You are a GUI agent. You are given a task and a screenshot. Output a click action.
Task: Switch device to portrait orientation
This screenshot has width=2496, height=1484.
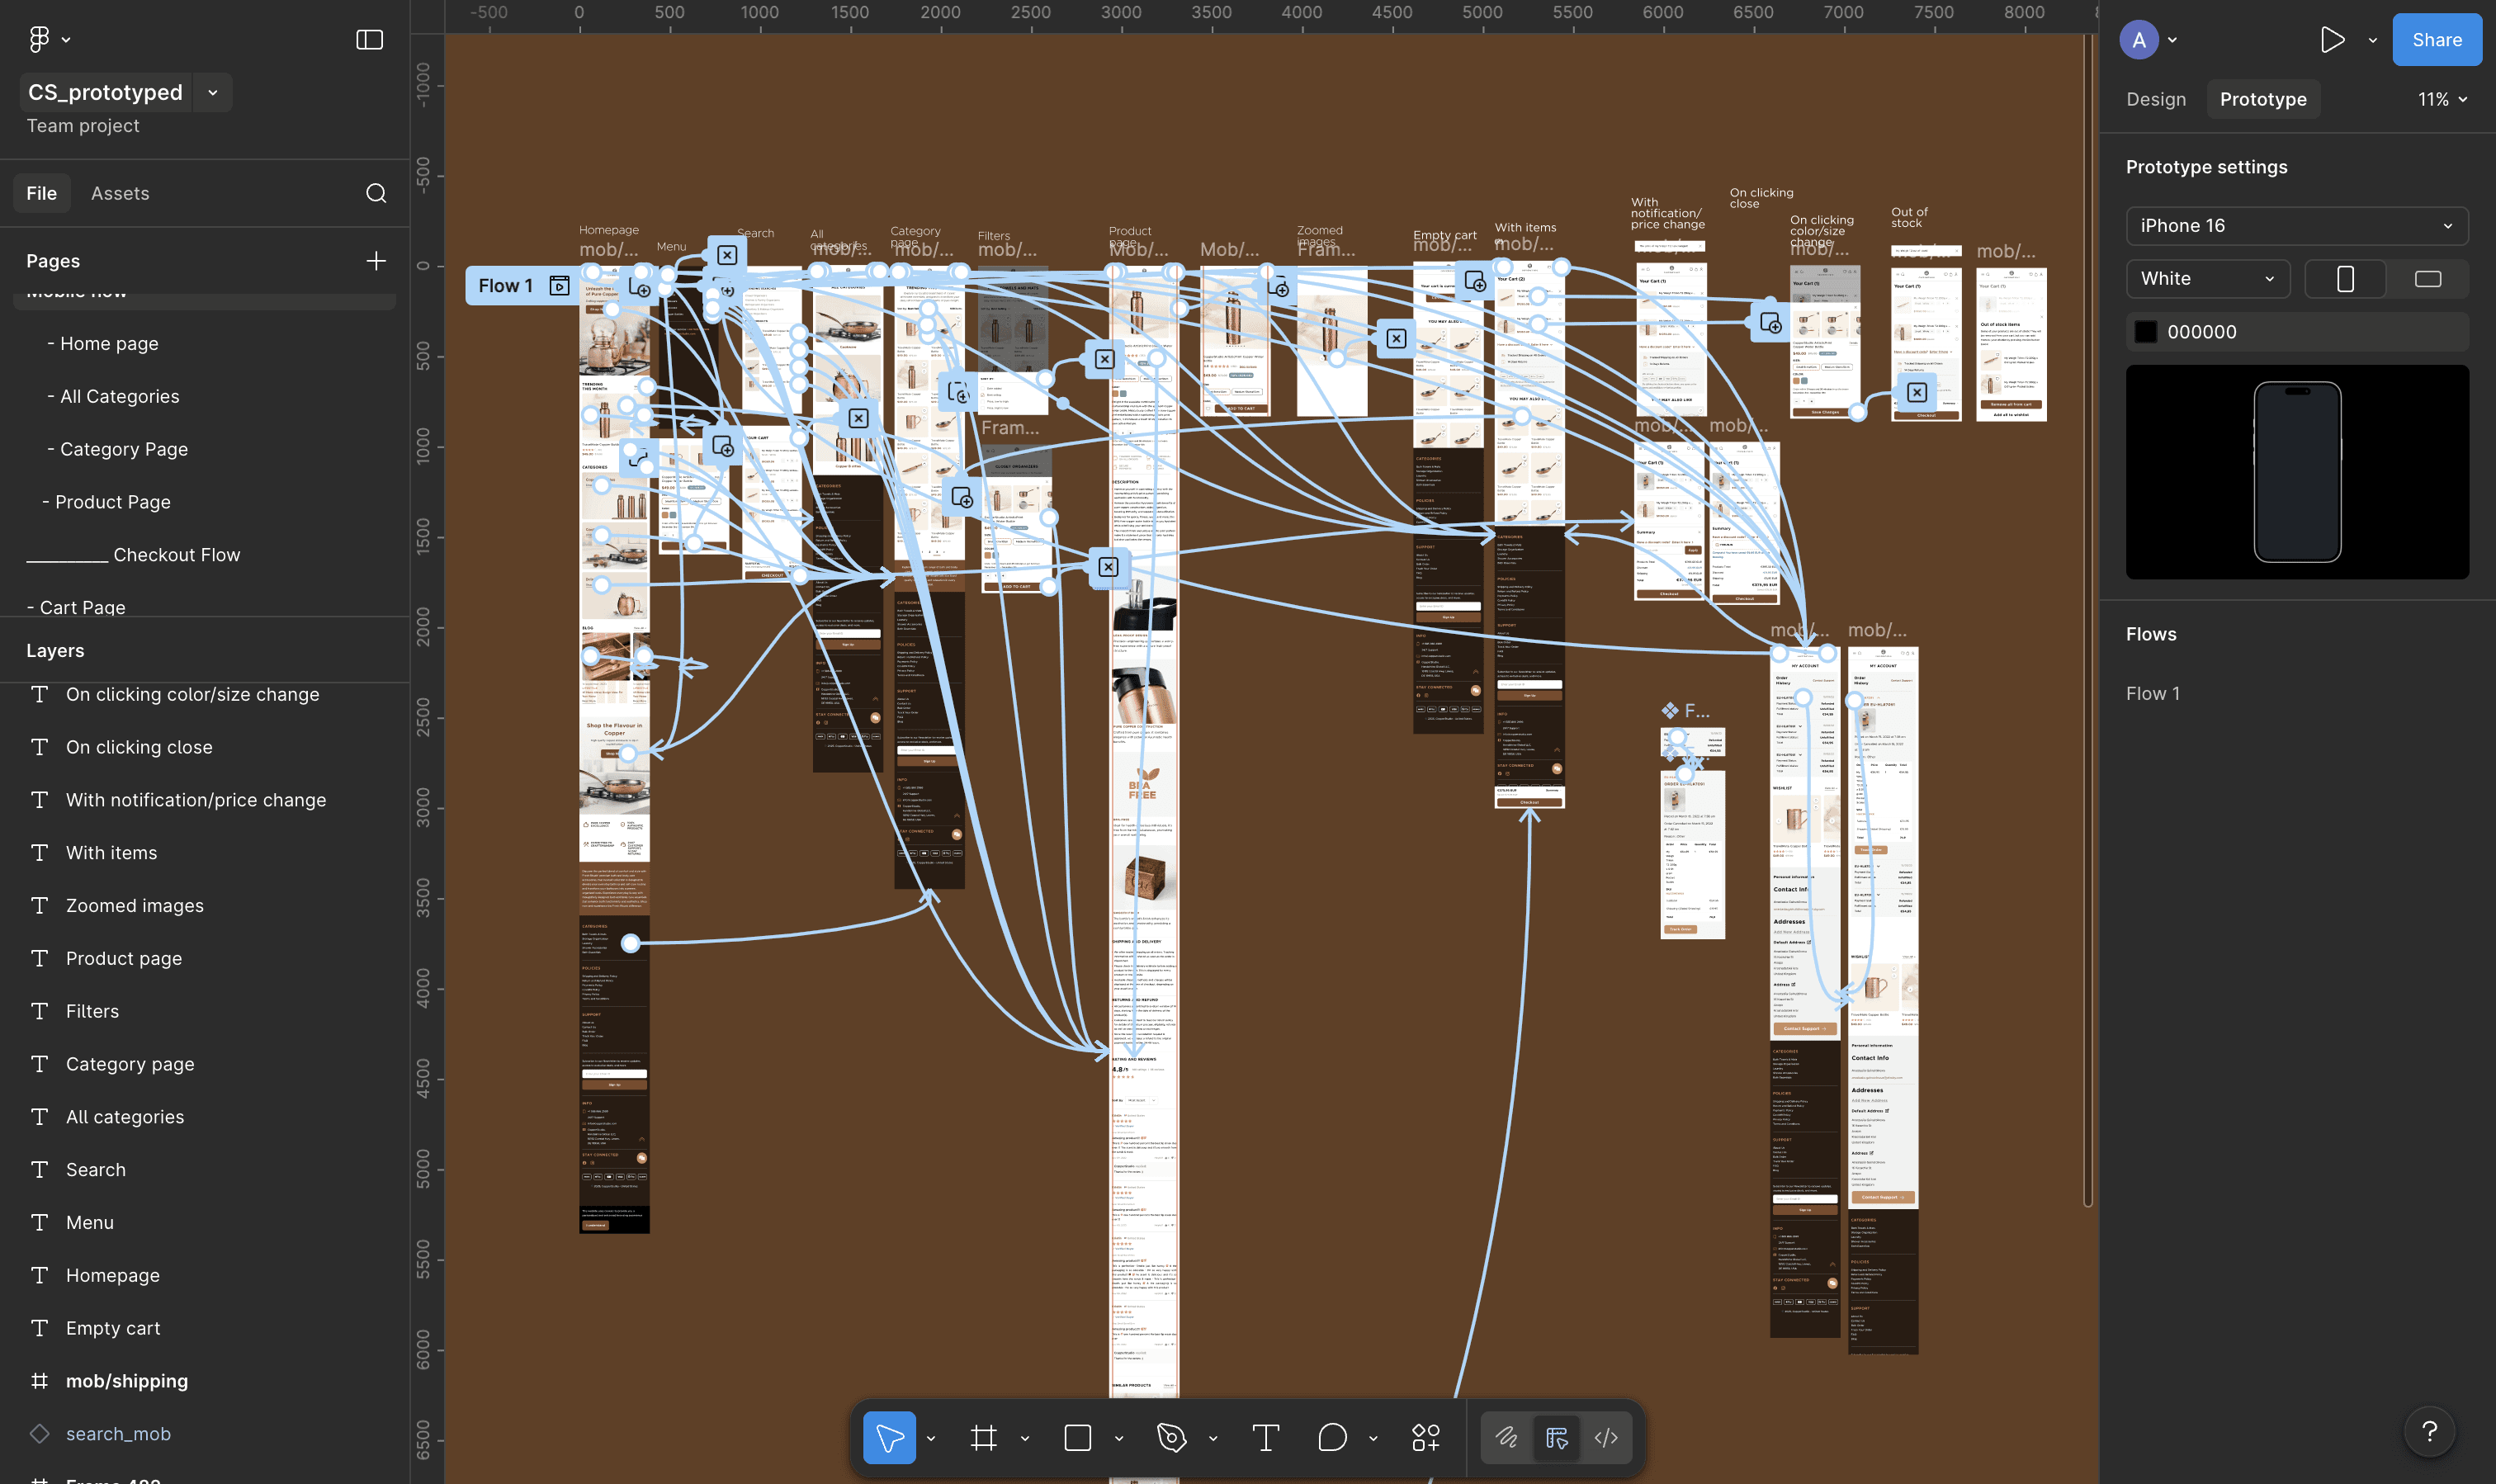2345,279
